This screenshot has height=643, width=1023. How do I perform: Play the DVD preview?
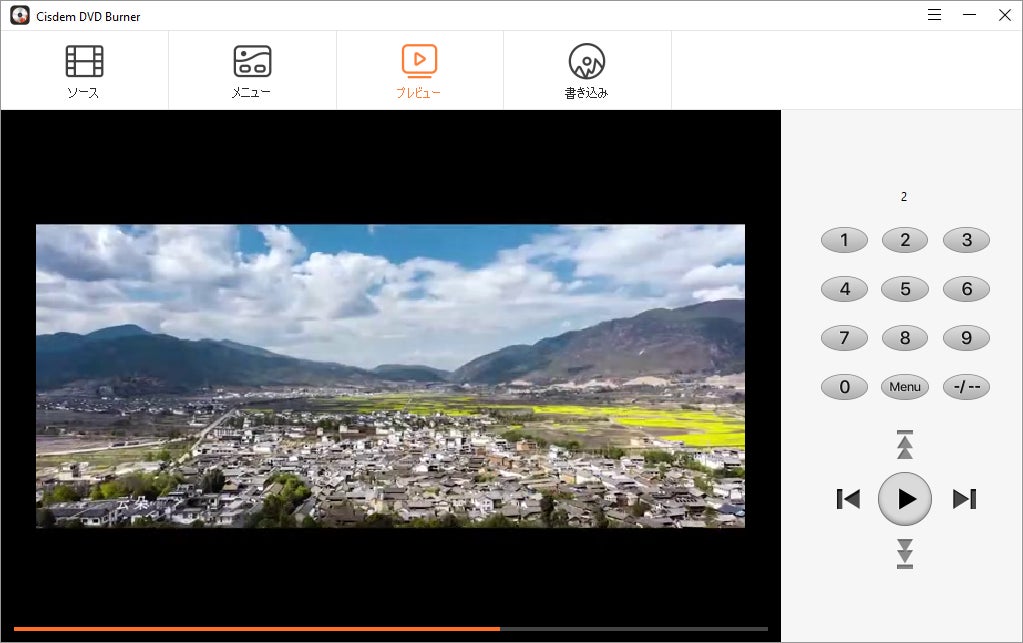tap(905, 499)
